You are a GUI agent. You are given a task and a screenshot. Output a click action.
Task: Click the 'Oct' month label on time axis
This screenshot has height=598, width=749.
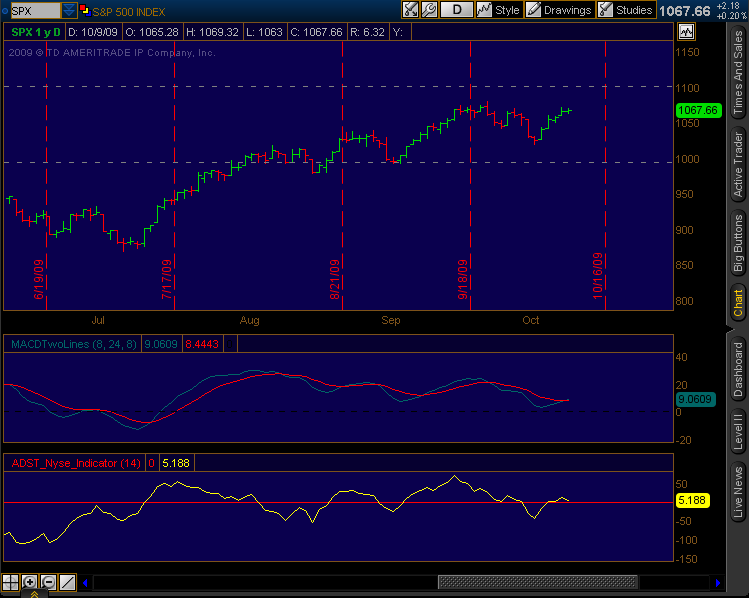(530, 320)
